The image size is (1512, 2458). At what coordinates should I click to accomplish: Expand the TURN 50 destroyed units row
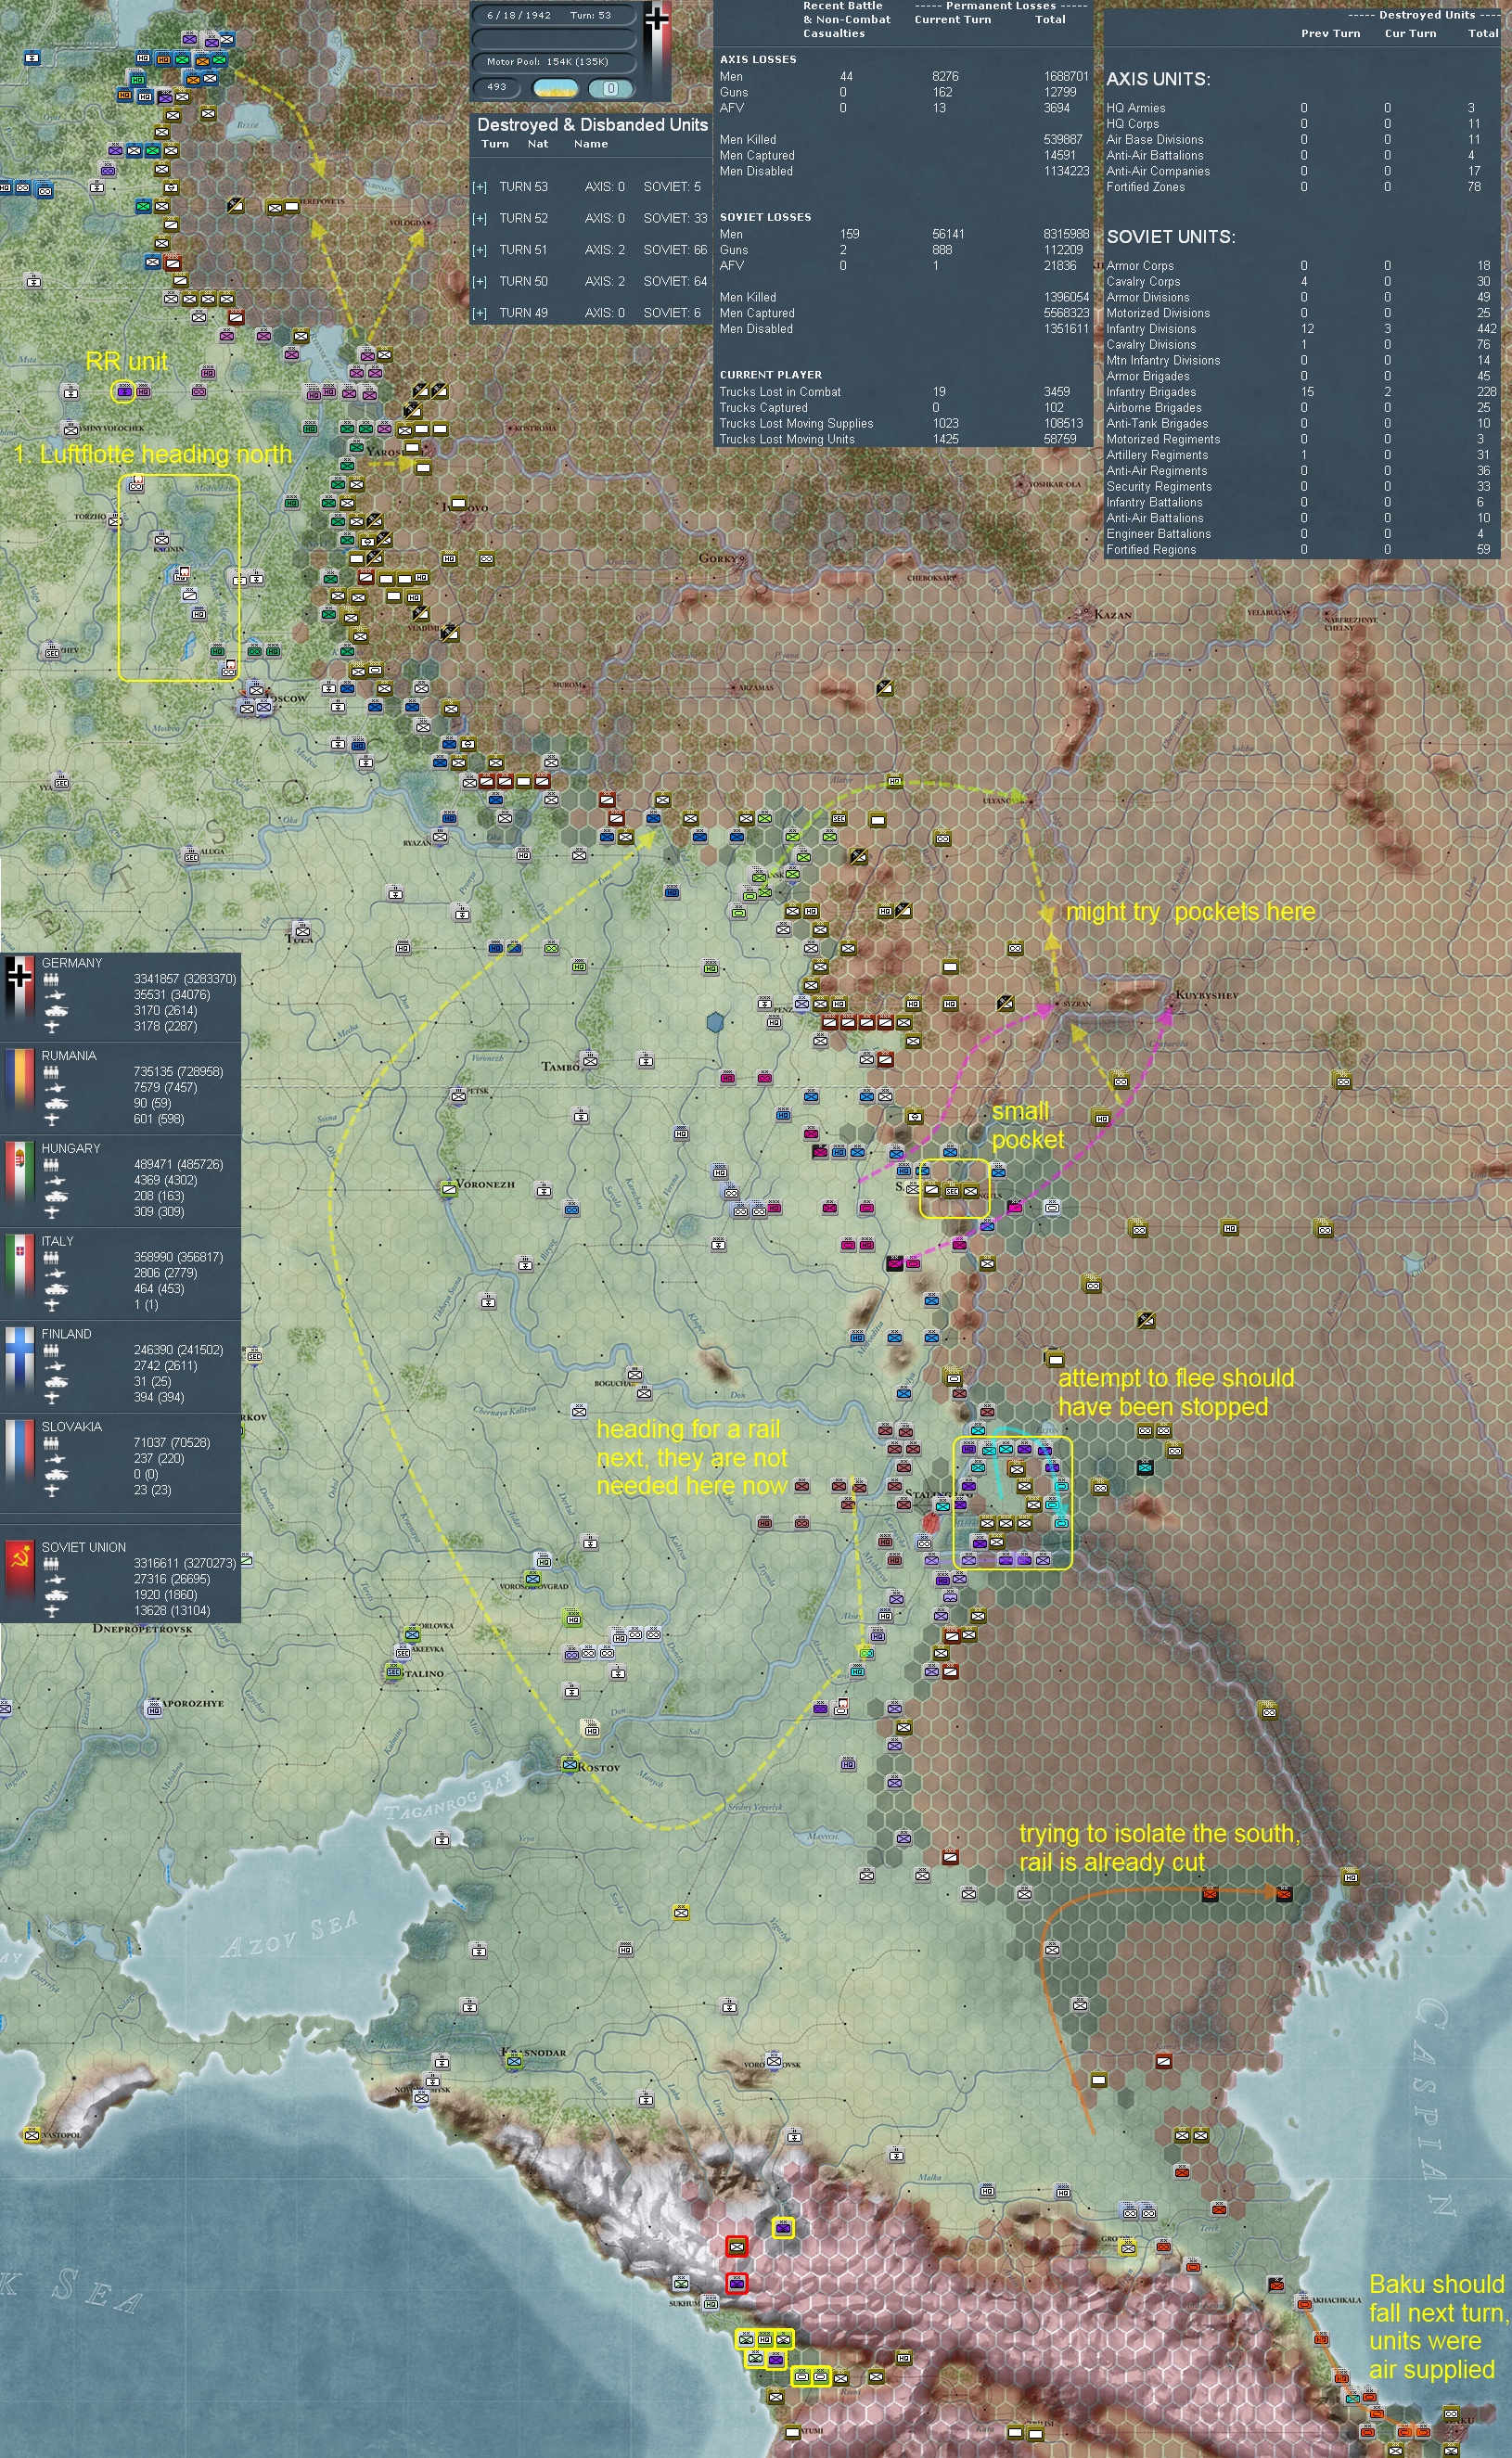[x=480, y=282]
